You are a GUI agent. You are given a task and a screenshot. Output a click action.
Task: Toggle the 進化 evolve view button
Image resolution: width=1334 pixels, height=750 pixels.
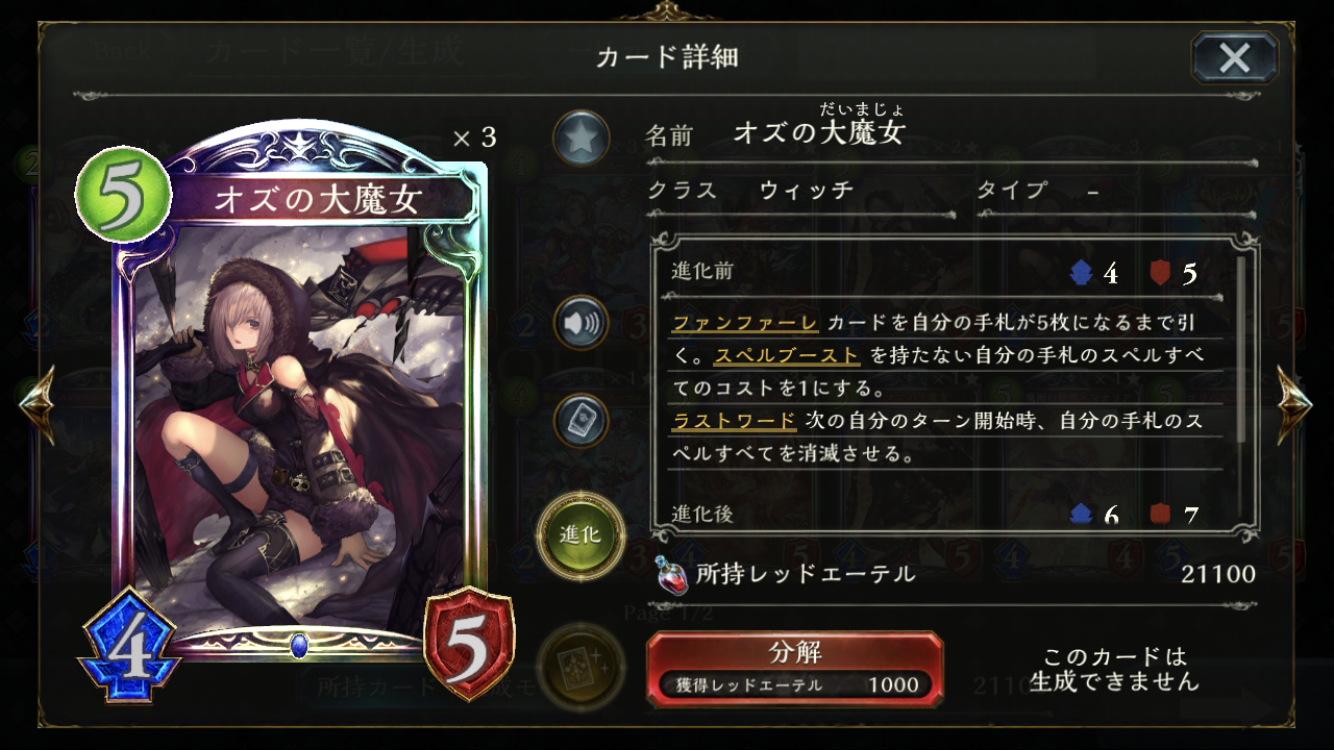tap(581, 536)
